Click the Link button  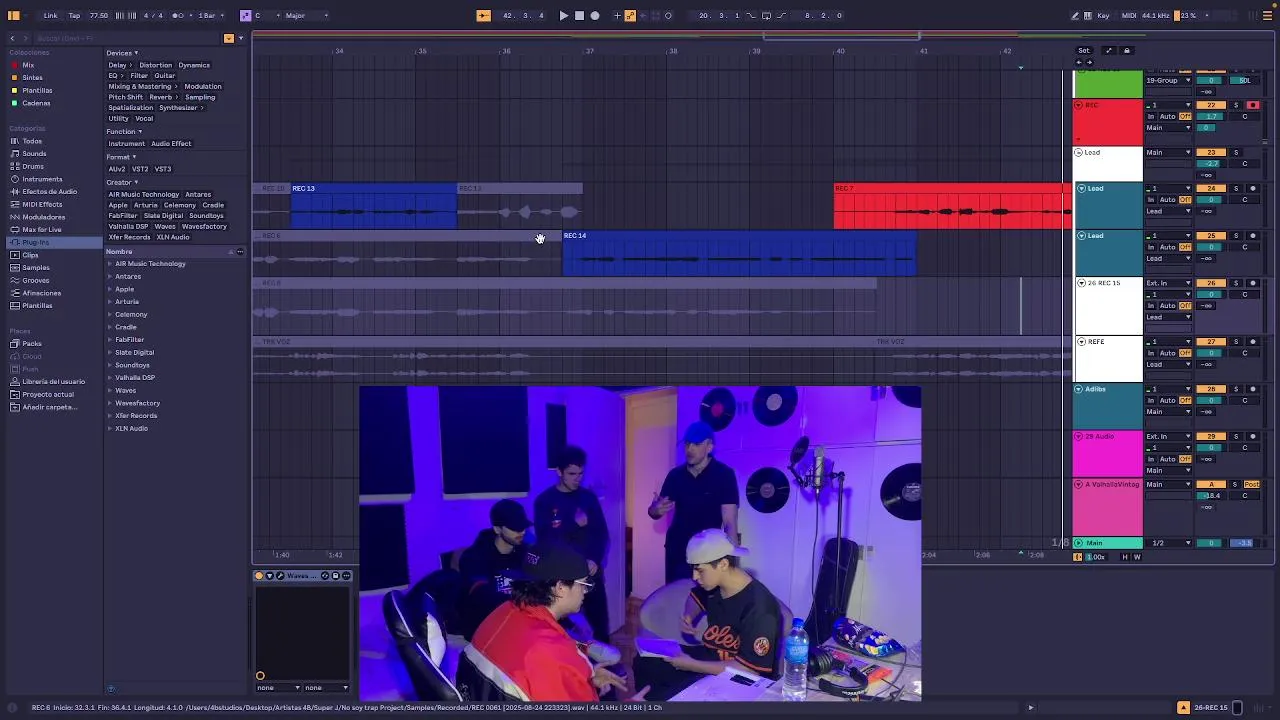[50, 15]
